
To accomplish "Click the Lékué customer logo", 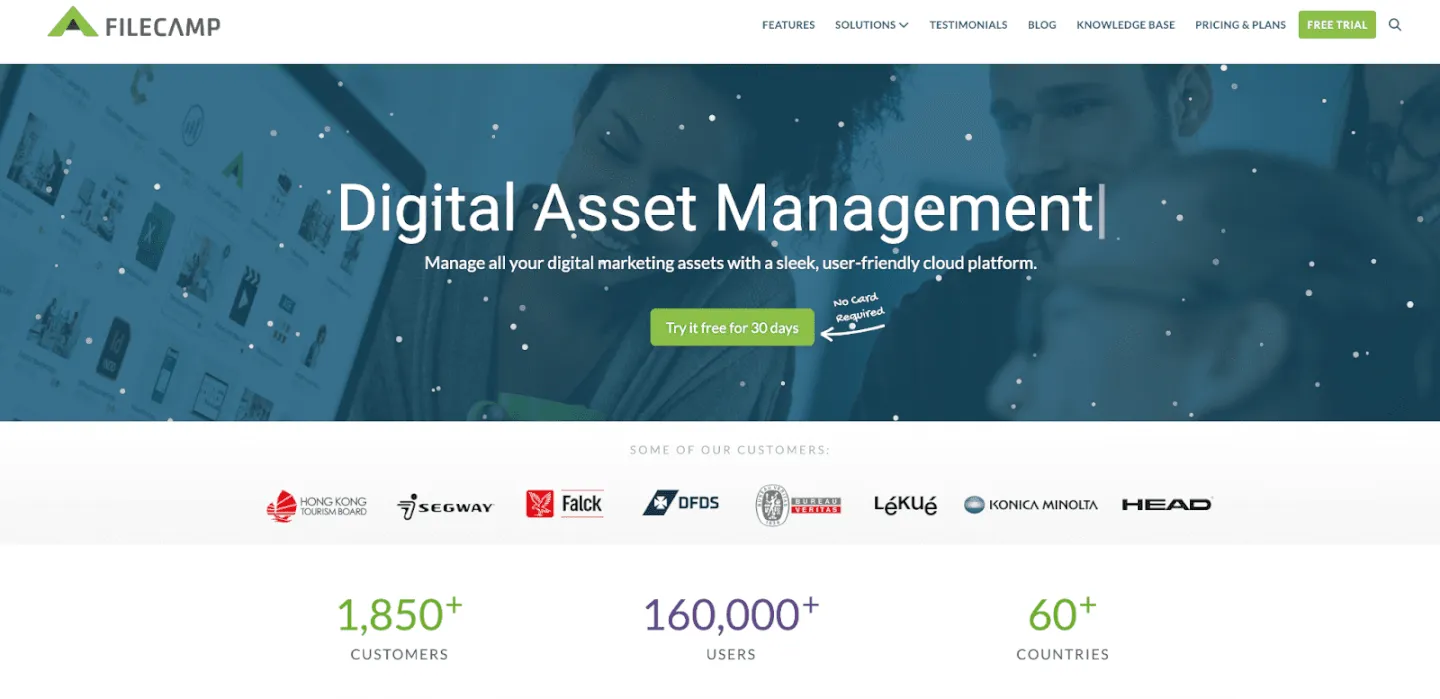I will [905, 505].
